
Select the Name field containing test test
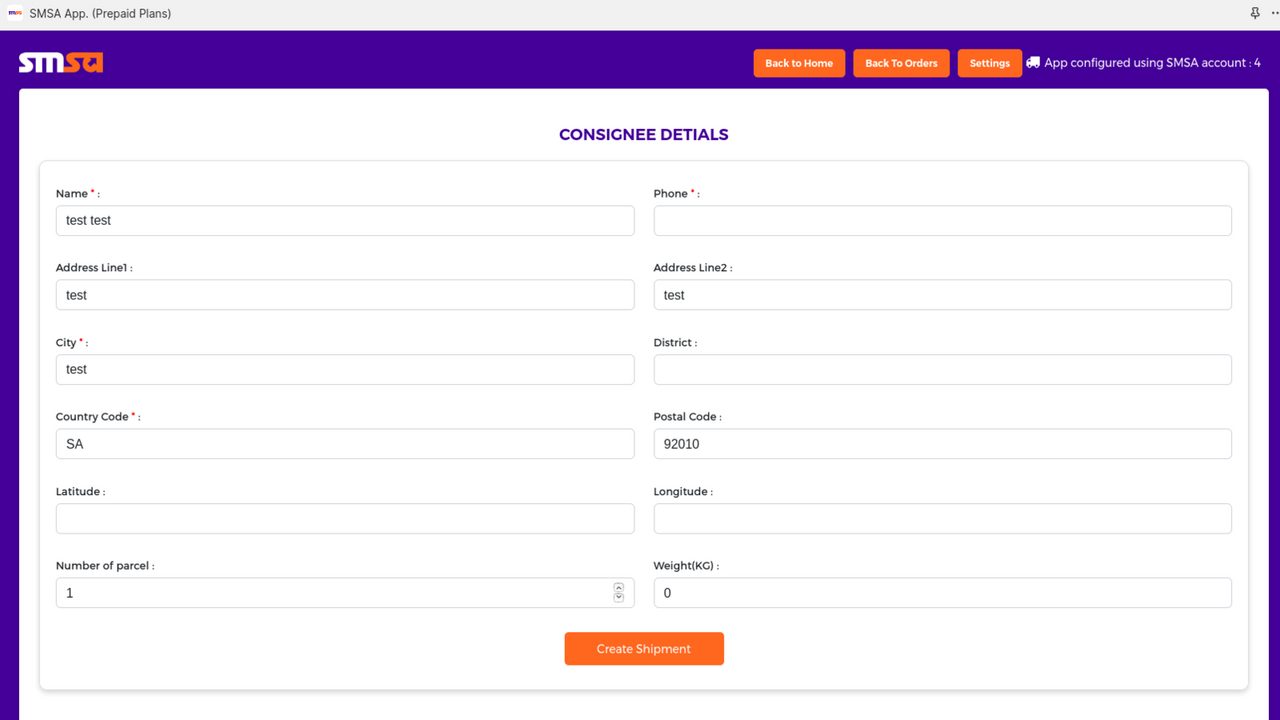[x=345, y=220]
